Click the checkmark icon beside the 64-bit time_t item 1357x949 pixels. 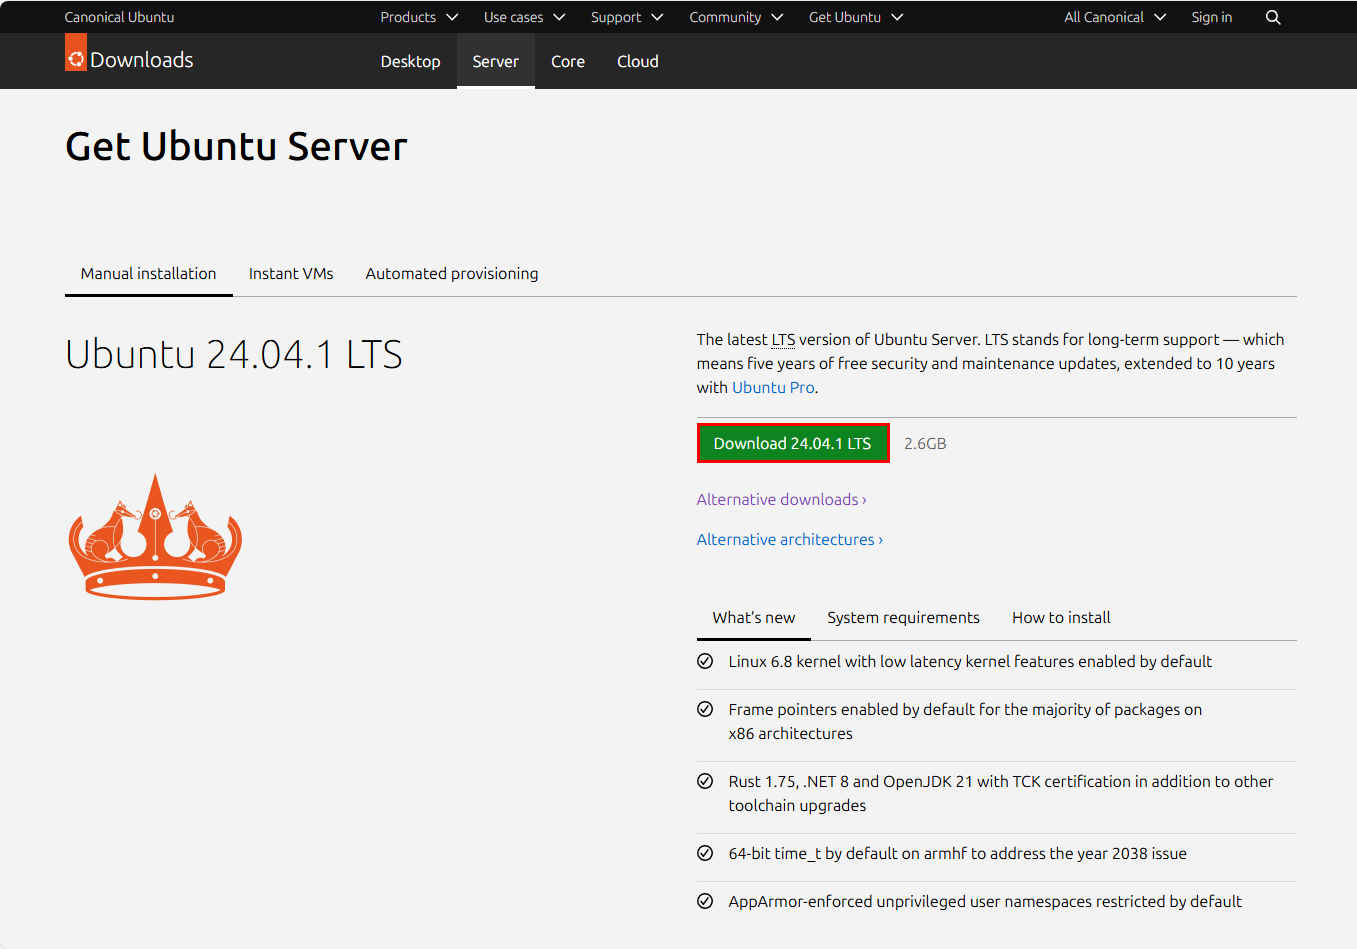click(x=705, y=853)
